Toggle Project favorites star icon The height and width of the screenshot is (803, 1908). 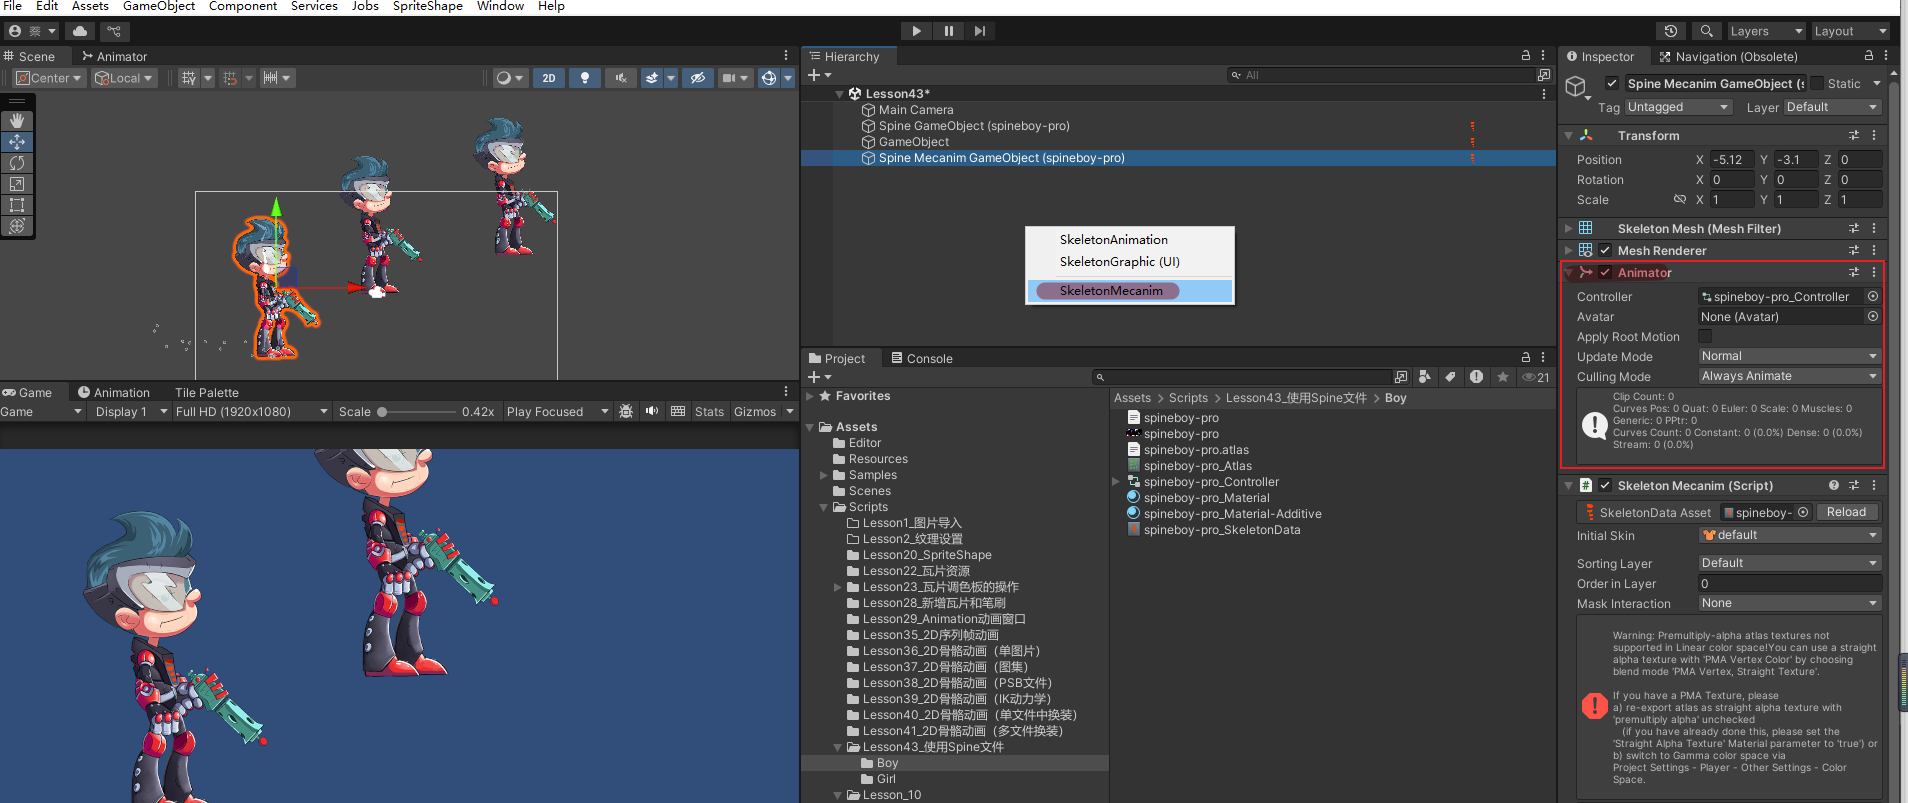[x=1503, y=377]
